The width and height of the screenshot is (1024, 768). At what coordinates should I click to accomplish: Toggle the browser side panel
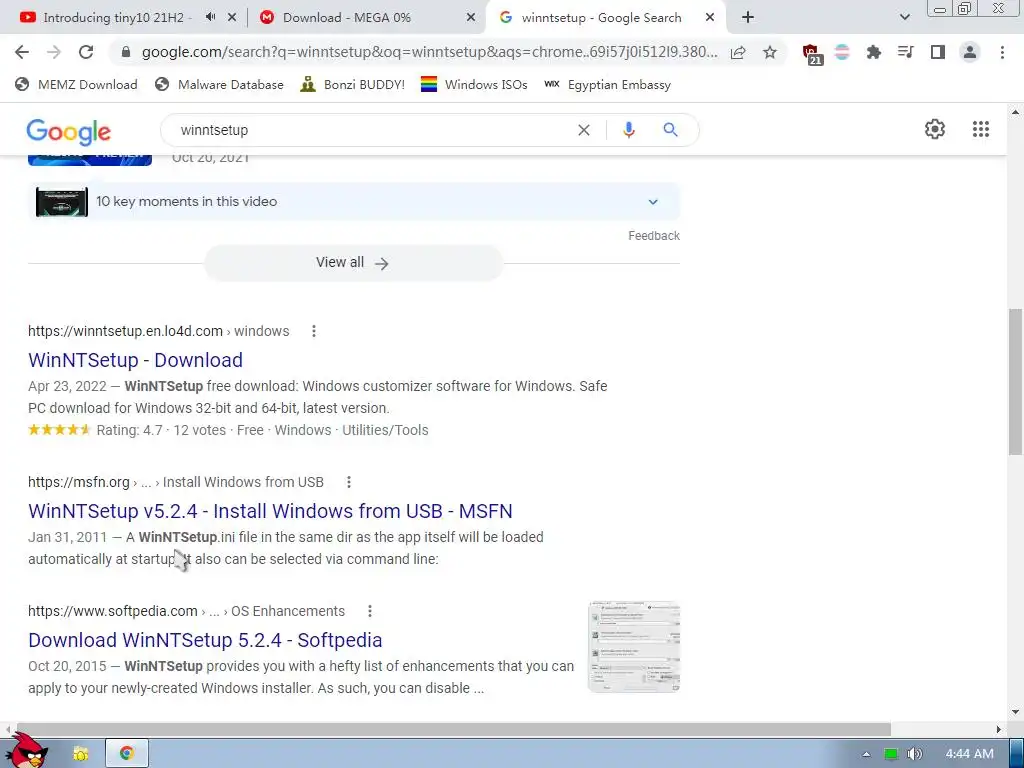tap(938, 52)
